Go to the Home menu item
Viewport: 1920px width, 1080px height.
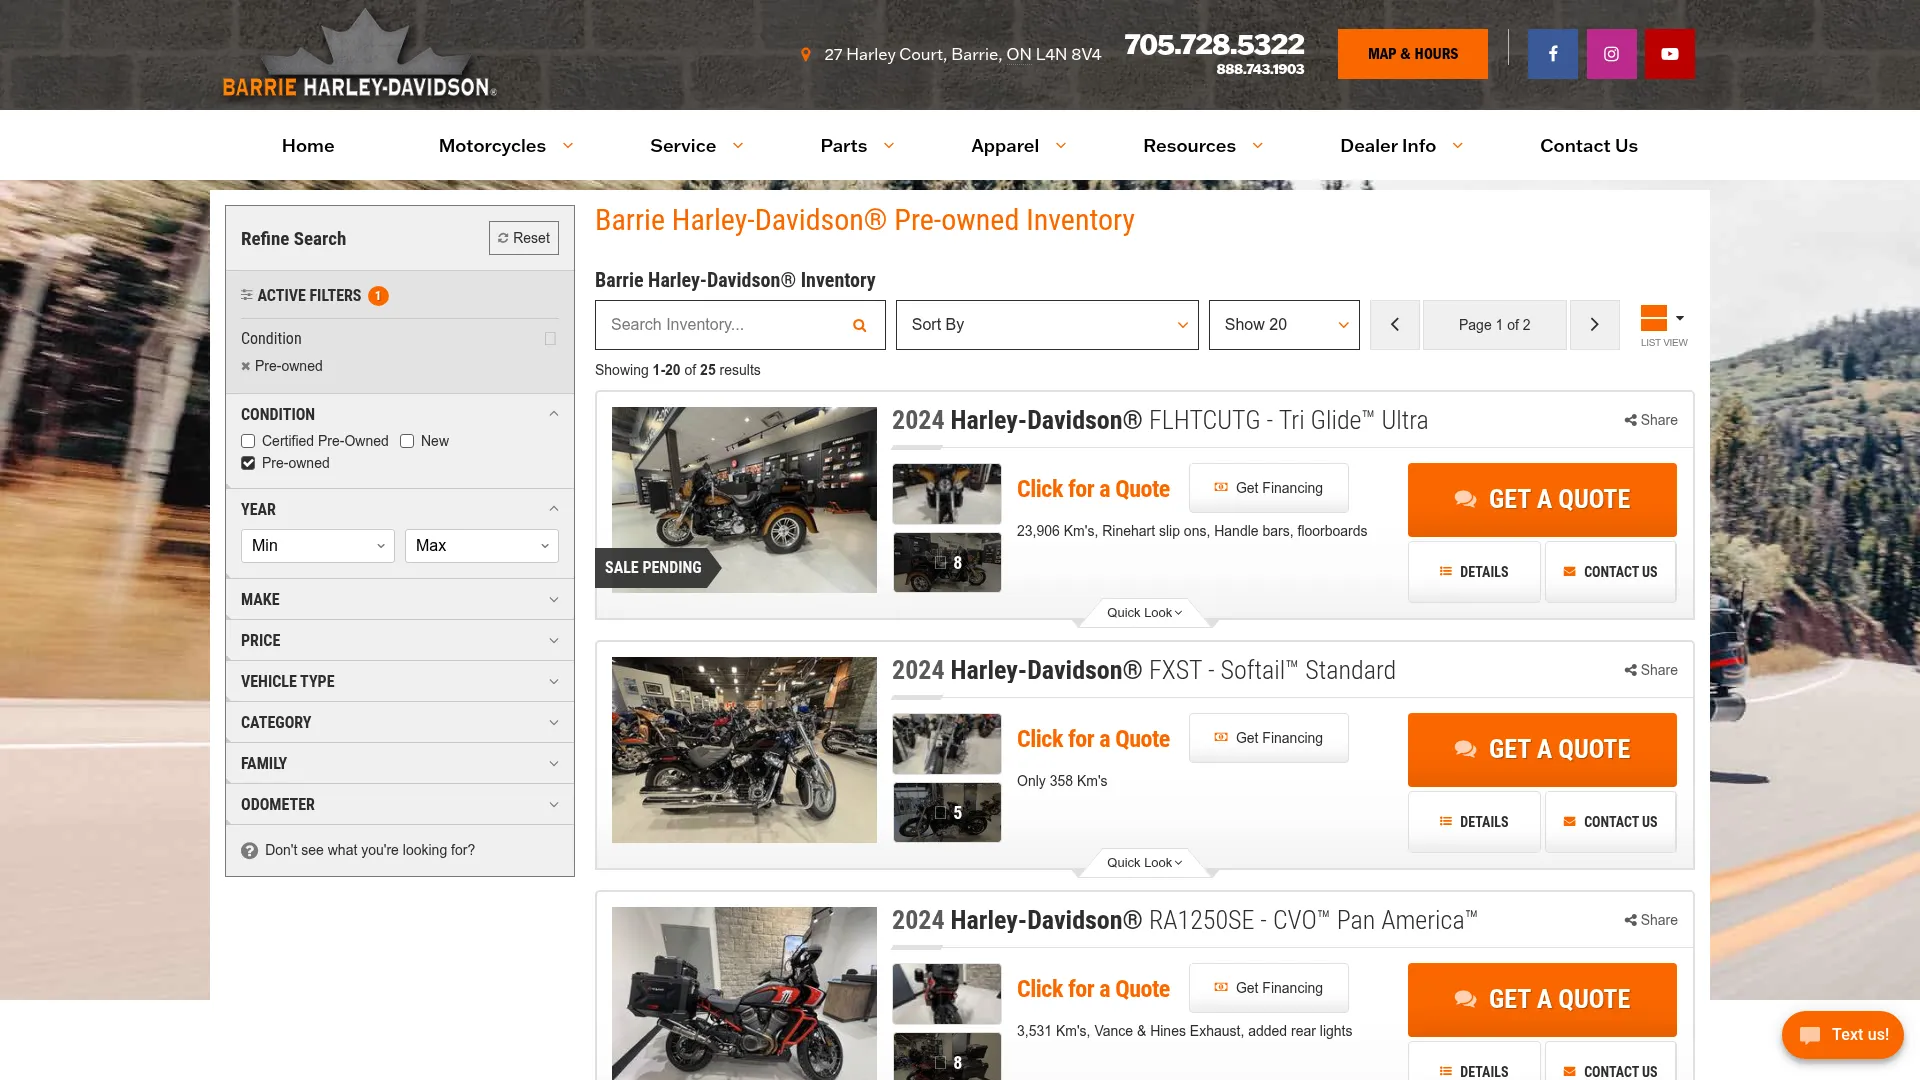tap(308, 146)
